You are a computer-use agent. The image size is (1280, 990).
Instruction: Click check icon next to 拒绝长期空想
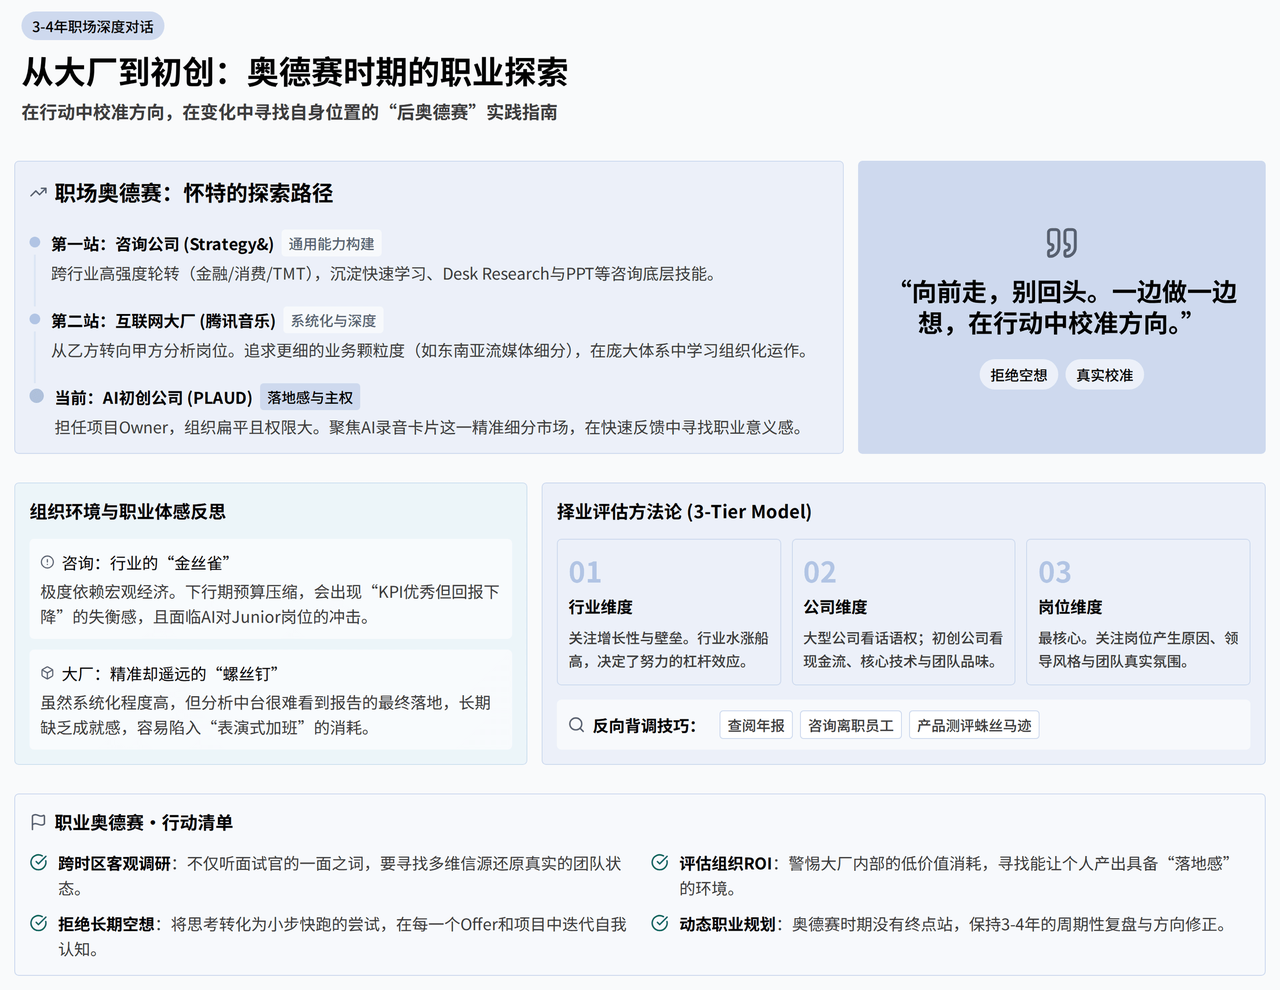pyautogui.click(x=39, y=923)
